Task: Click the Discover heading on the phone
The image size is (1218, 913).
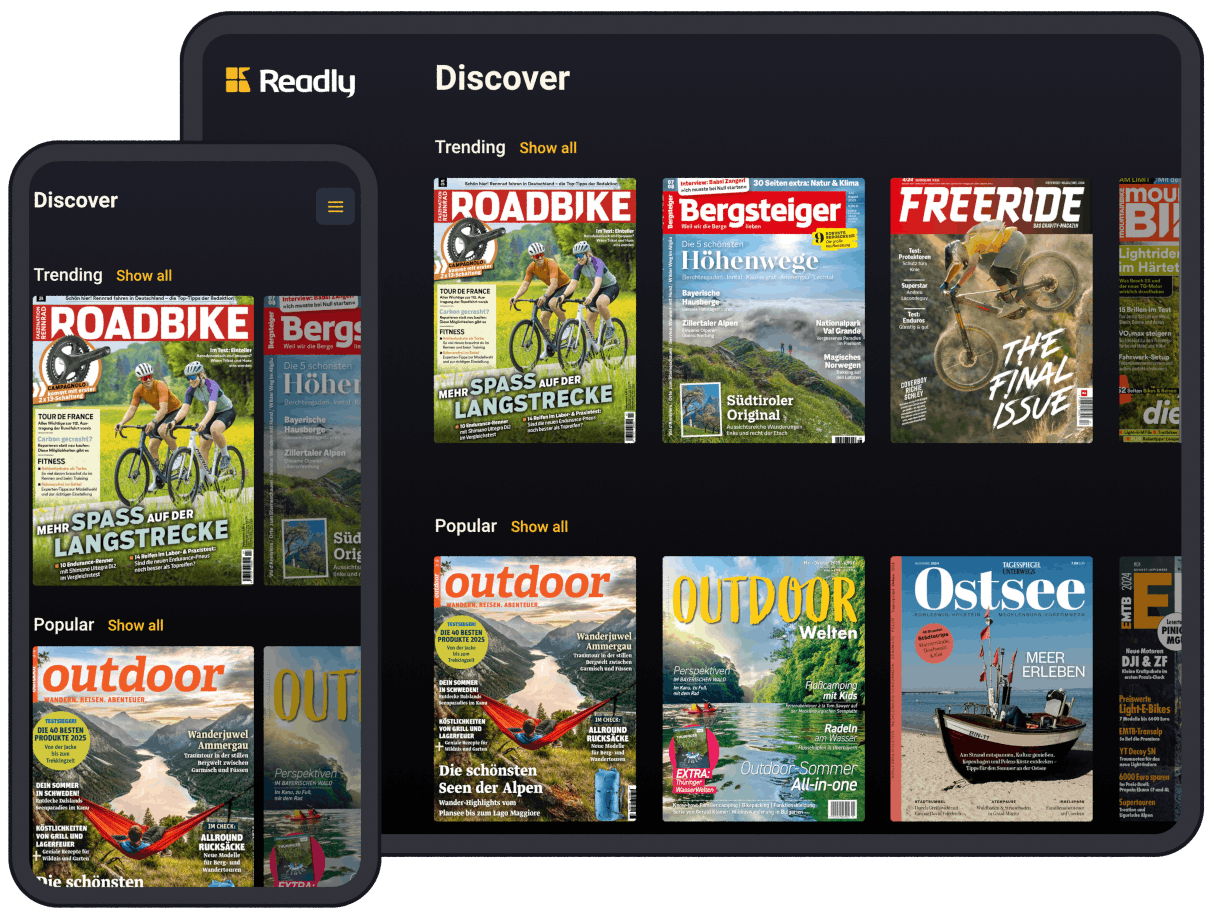Action: (76, 201)
